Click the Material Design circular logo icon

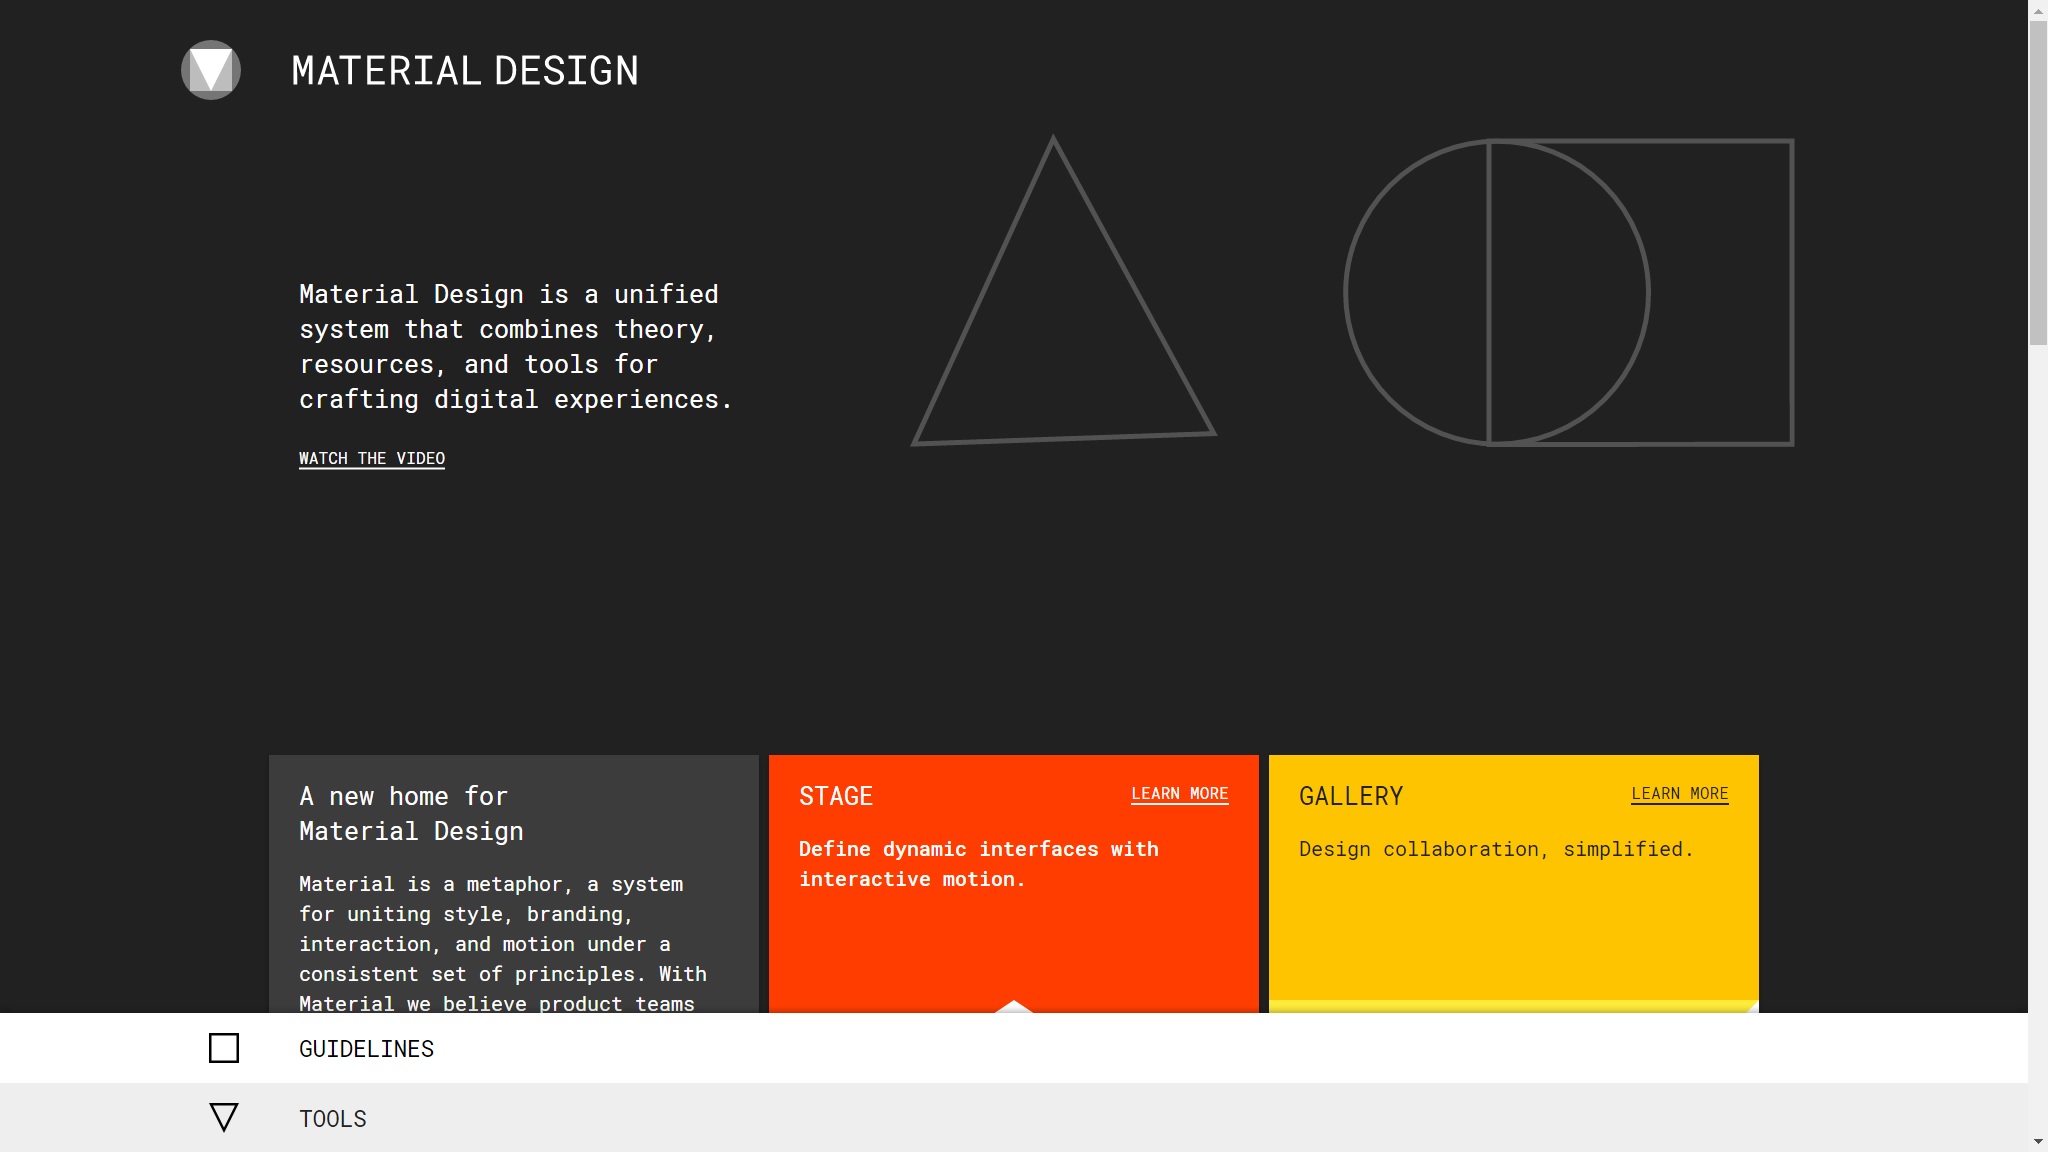point(210,70)
